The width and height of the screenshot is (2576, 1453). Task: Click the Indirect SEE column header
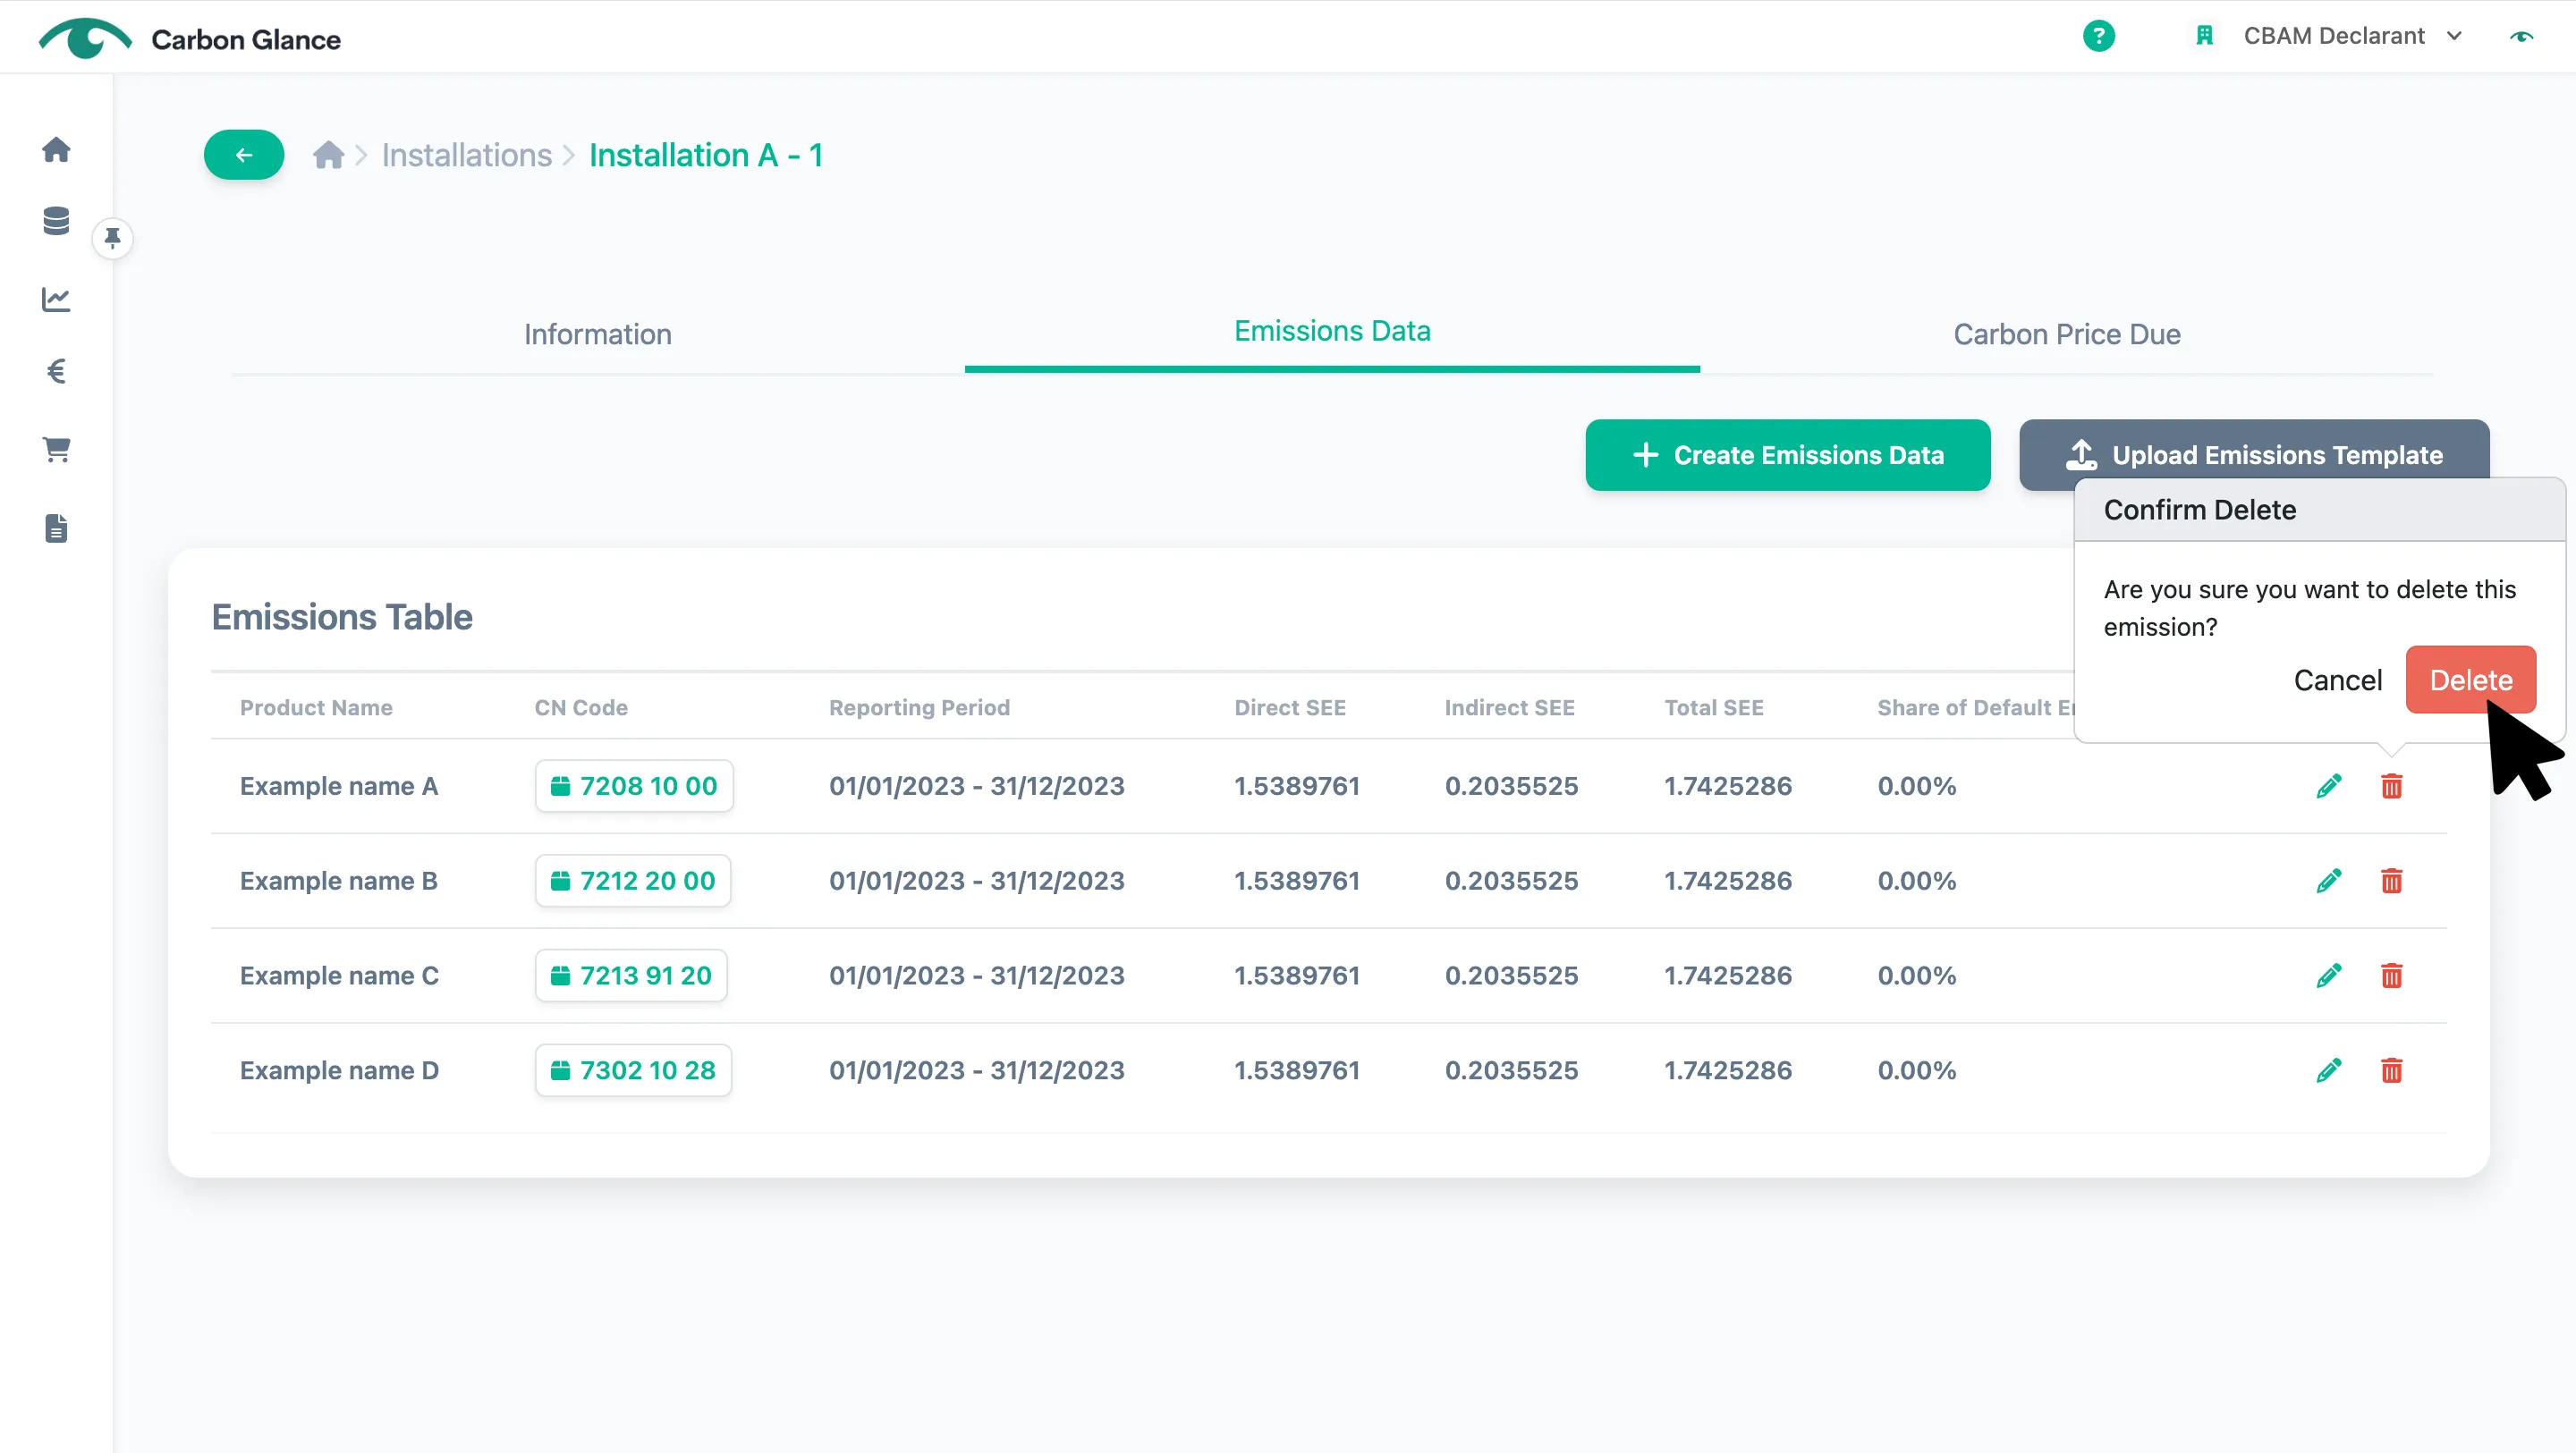pyautogui.click(x=1509, y=708)
